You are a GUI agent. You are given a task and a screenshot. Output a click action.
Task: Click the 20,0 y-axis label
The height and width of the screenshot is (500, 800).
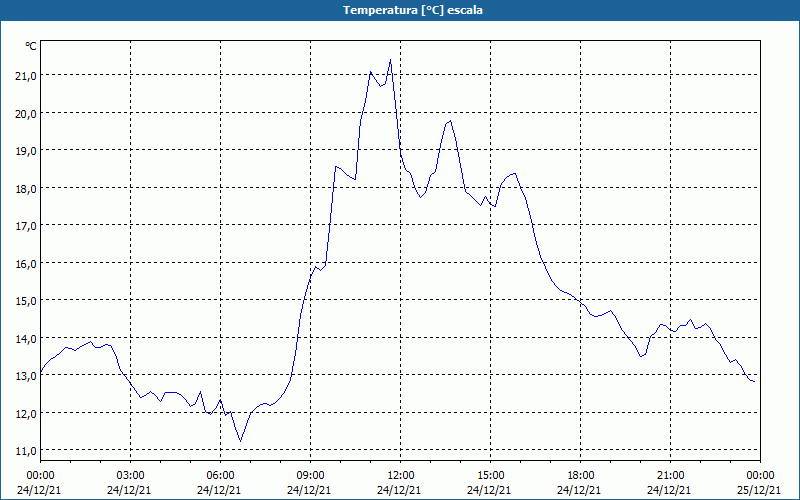coord(27,114)
